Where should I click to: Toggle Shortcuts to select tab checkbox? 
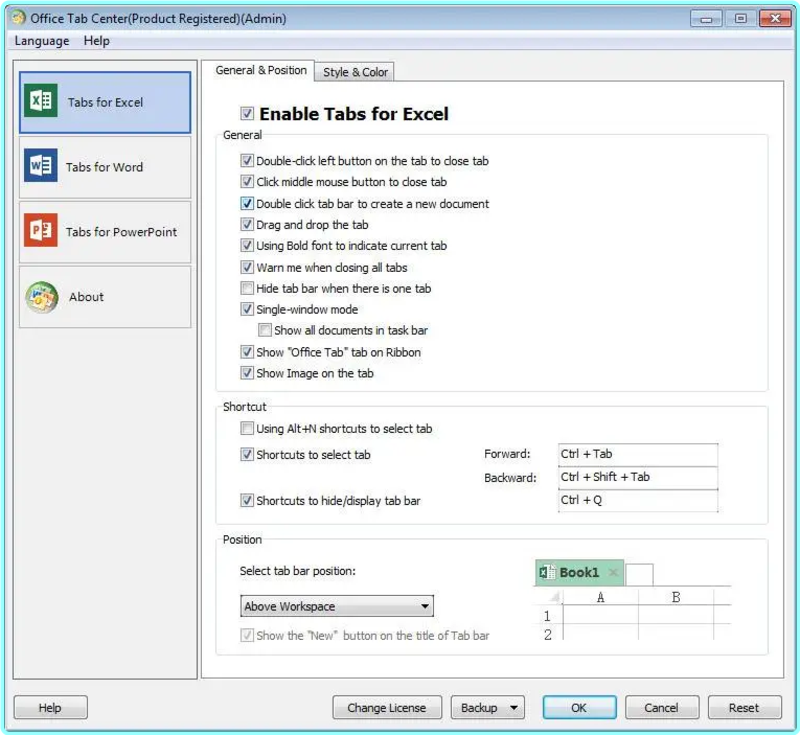[x=247, y=454]
